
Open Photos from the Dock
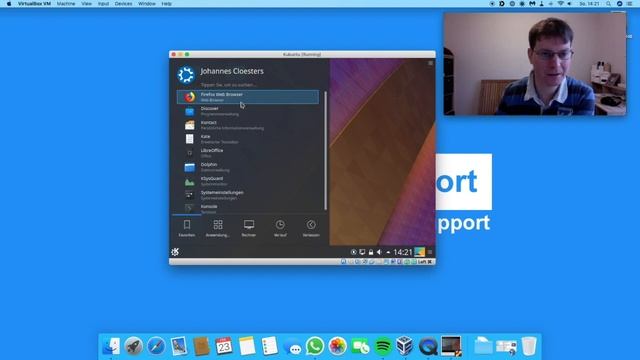(x=337, y=347)
